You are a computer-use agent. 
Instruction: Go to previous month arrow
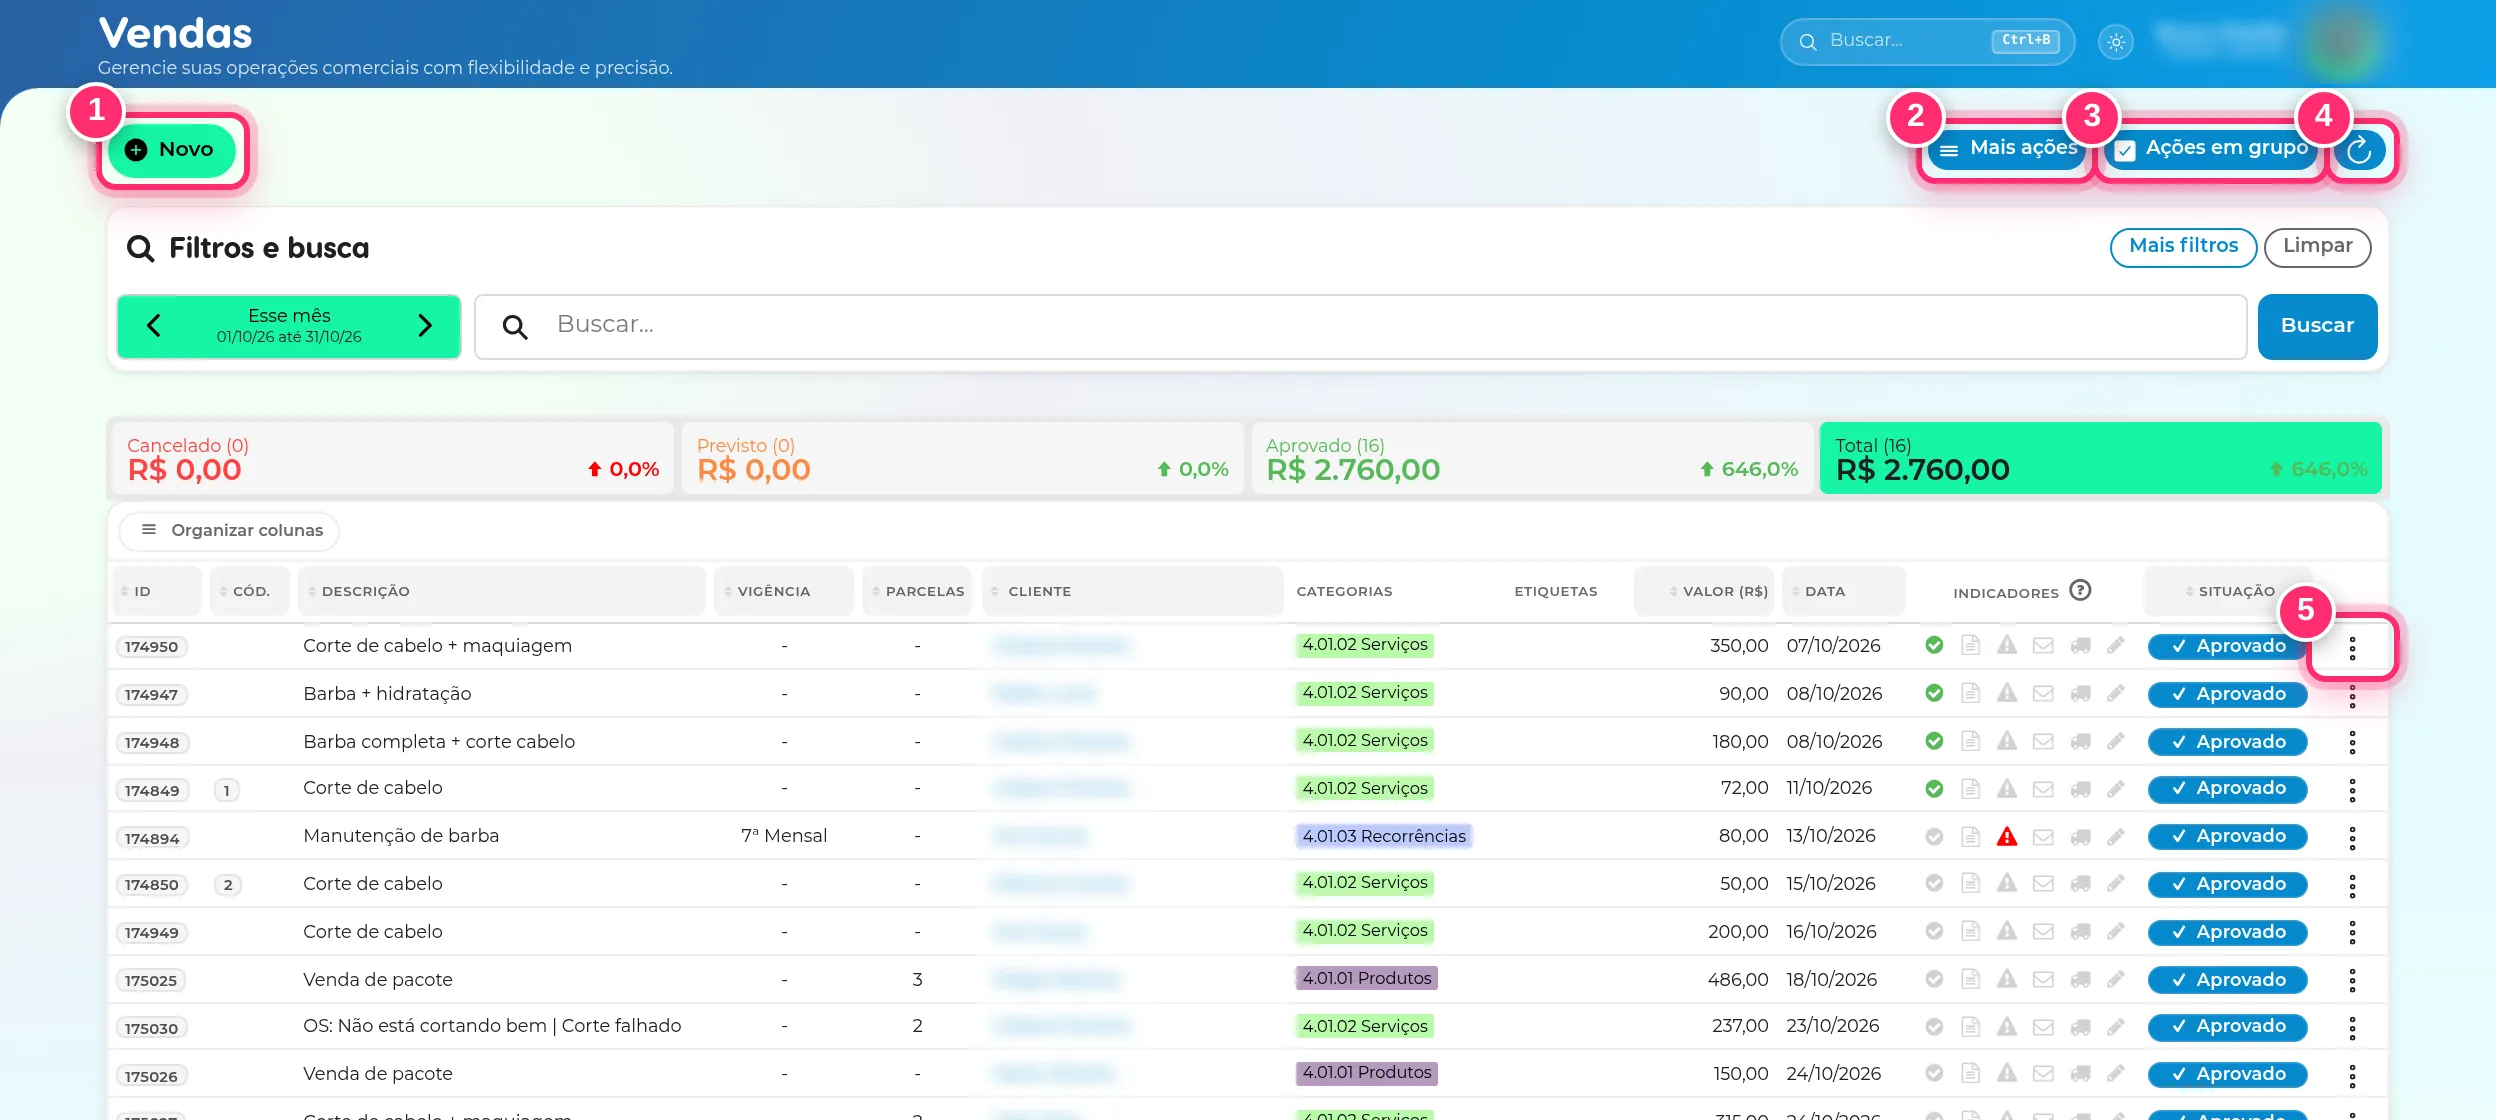(x=154, y=326)
